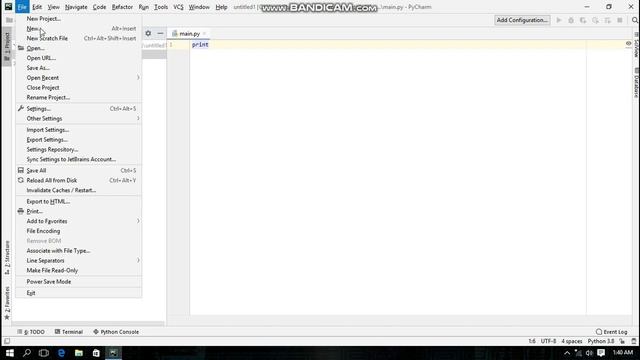Open the Refactor menu
Screen dimensions: 640x360
[x=122, y=7]
